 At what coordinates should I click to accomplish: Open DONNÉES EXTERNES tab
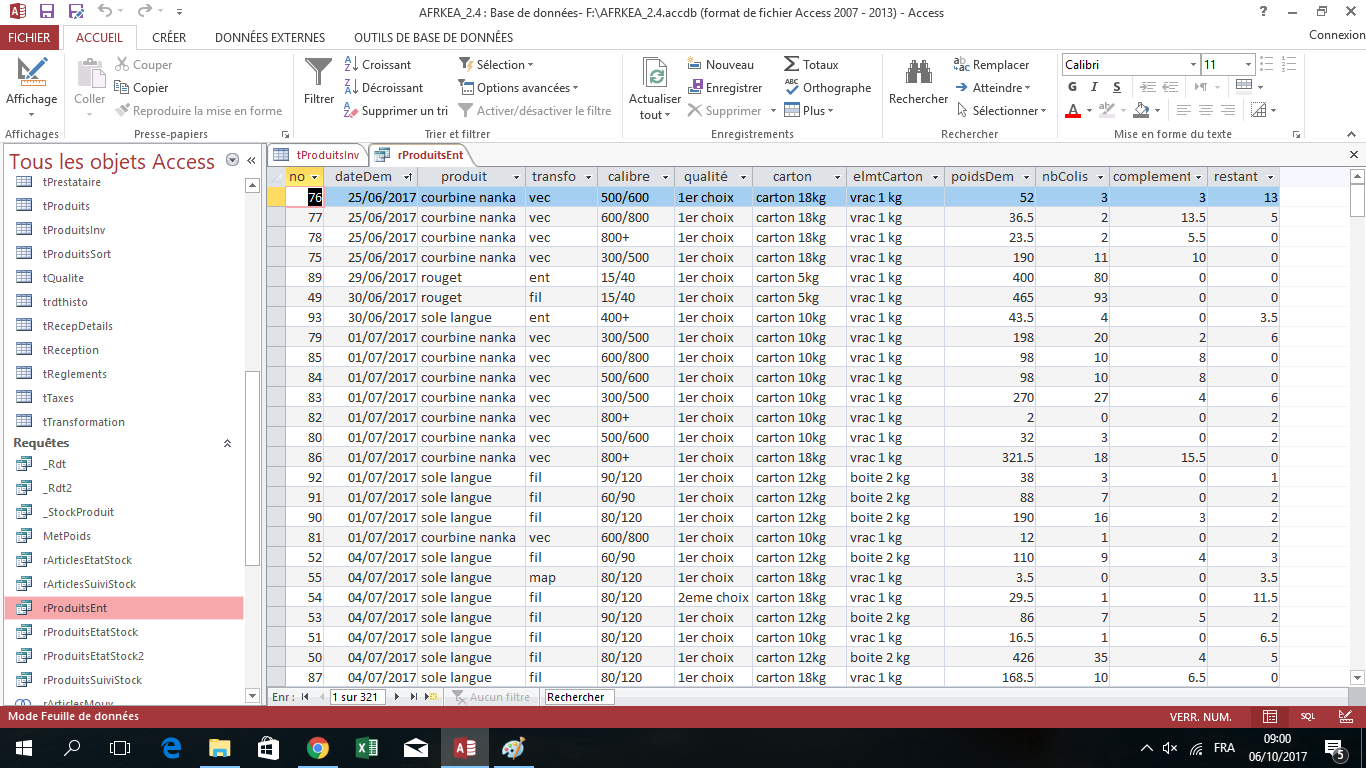point(270,37)
